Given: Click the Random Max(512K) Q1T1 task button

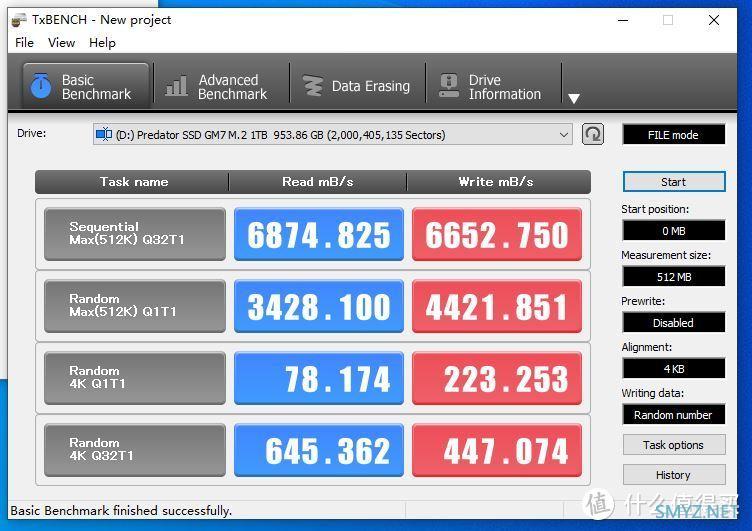Looking at the screenshot, I should click(135, 306).
